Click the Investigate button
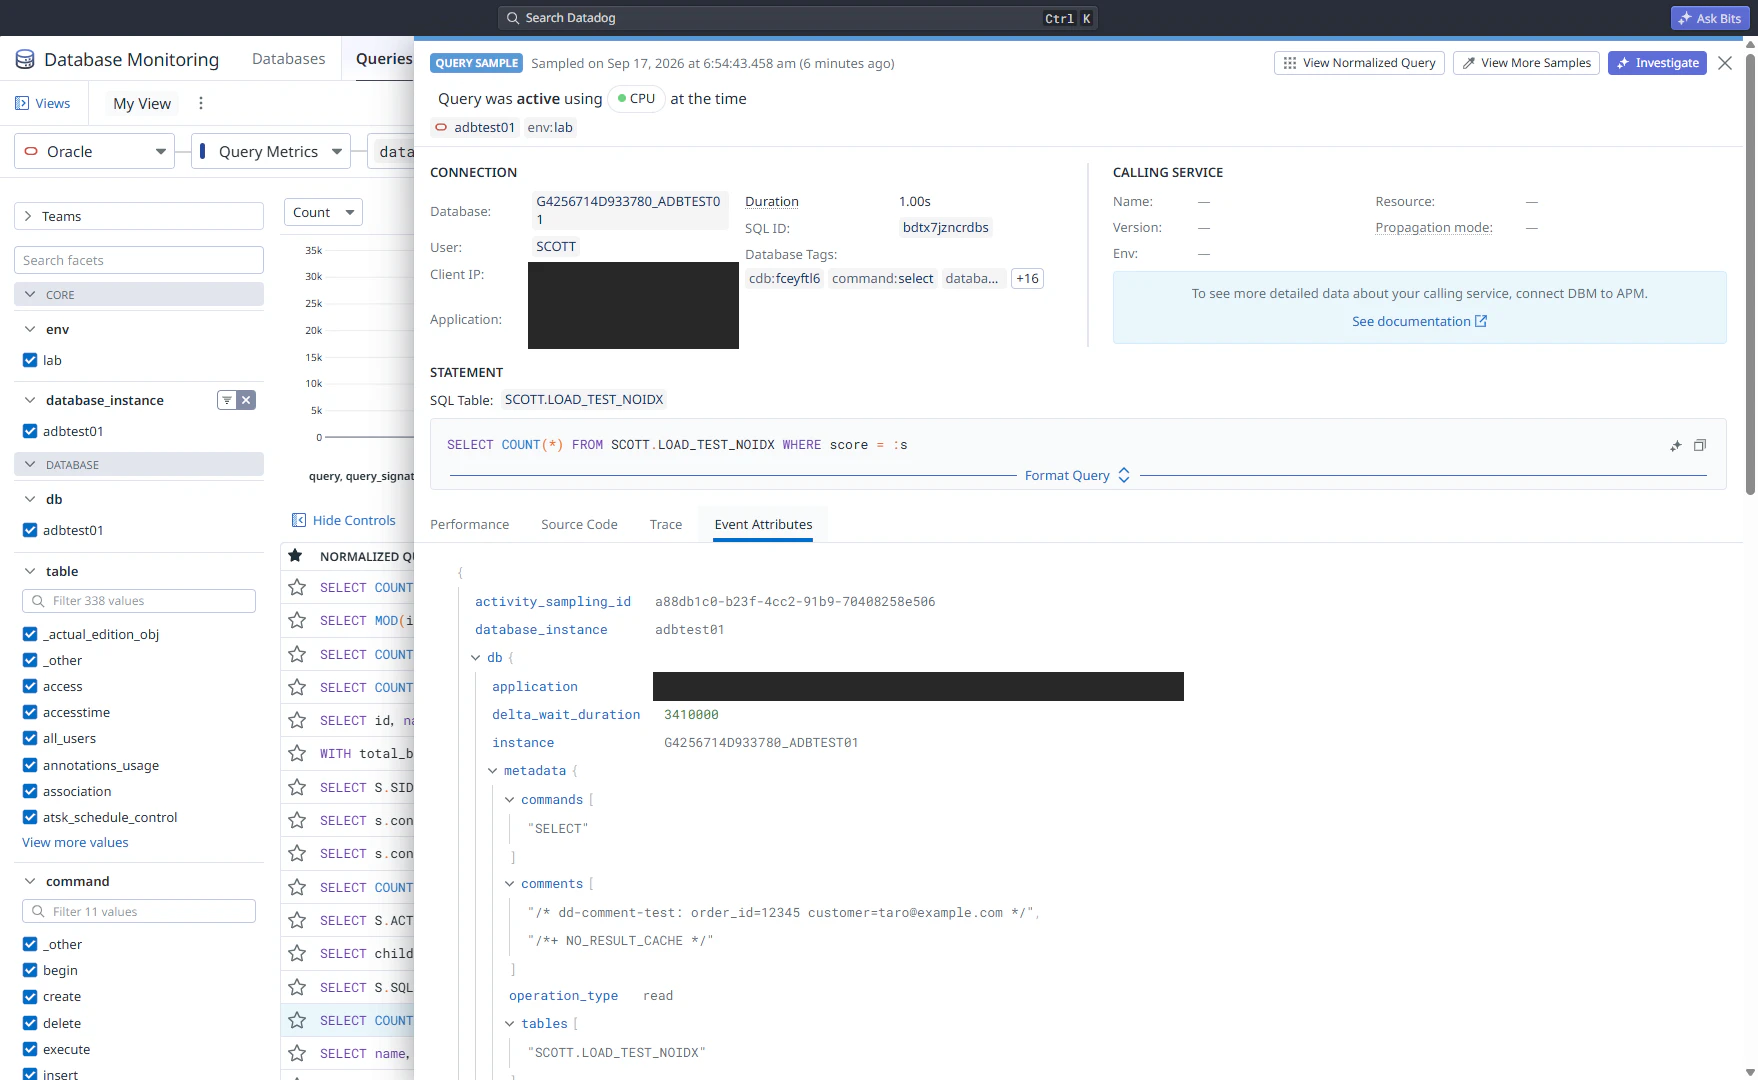 1657,63
